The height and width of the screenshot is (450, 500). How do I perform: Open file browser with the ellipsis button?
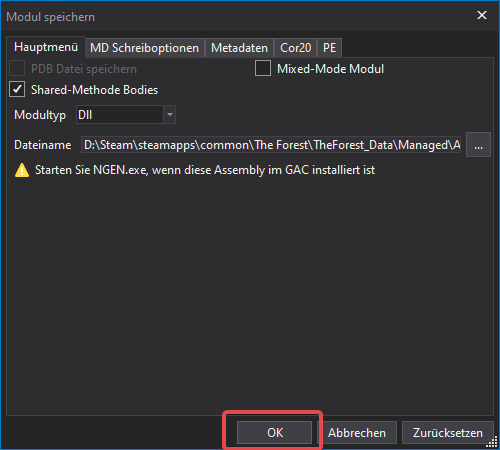coord(478,145)
